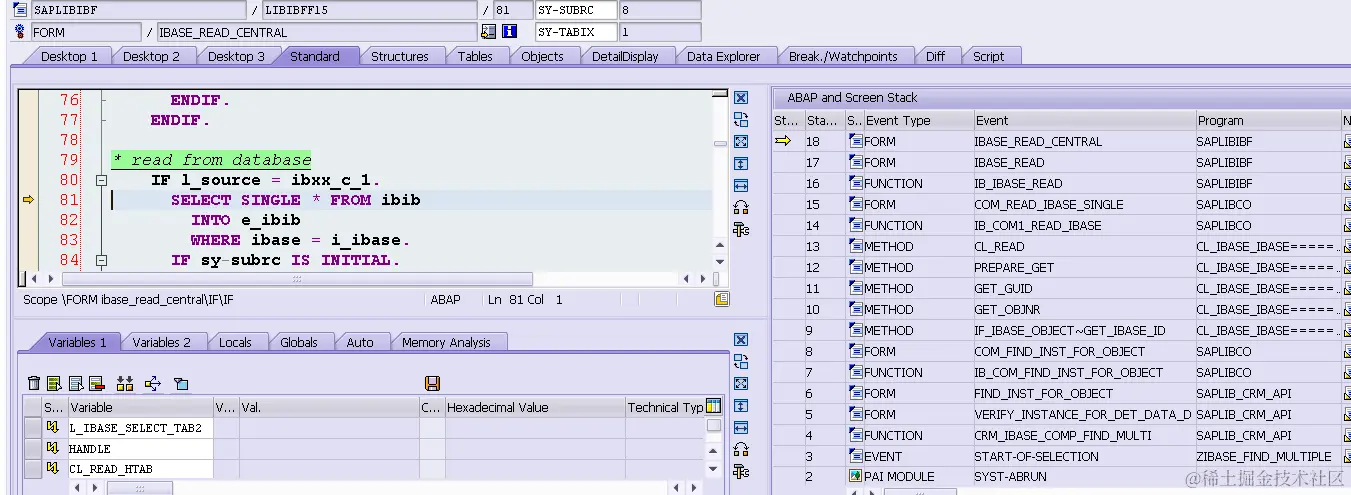Collapse the IF sy-subrc block at line 84

(x=100, y=261)
